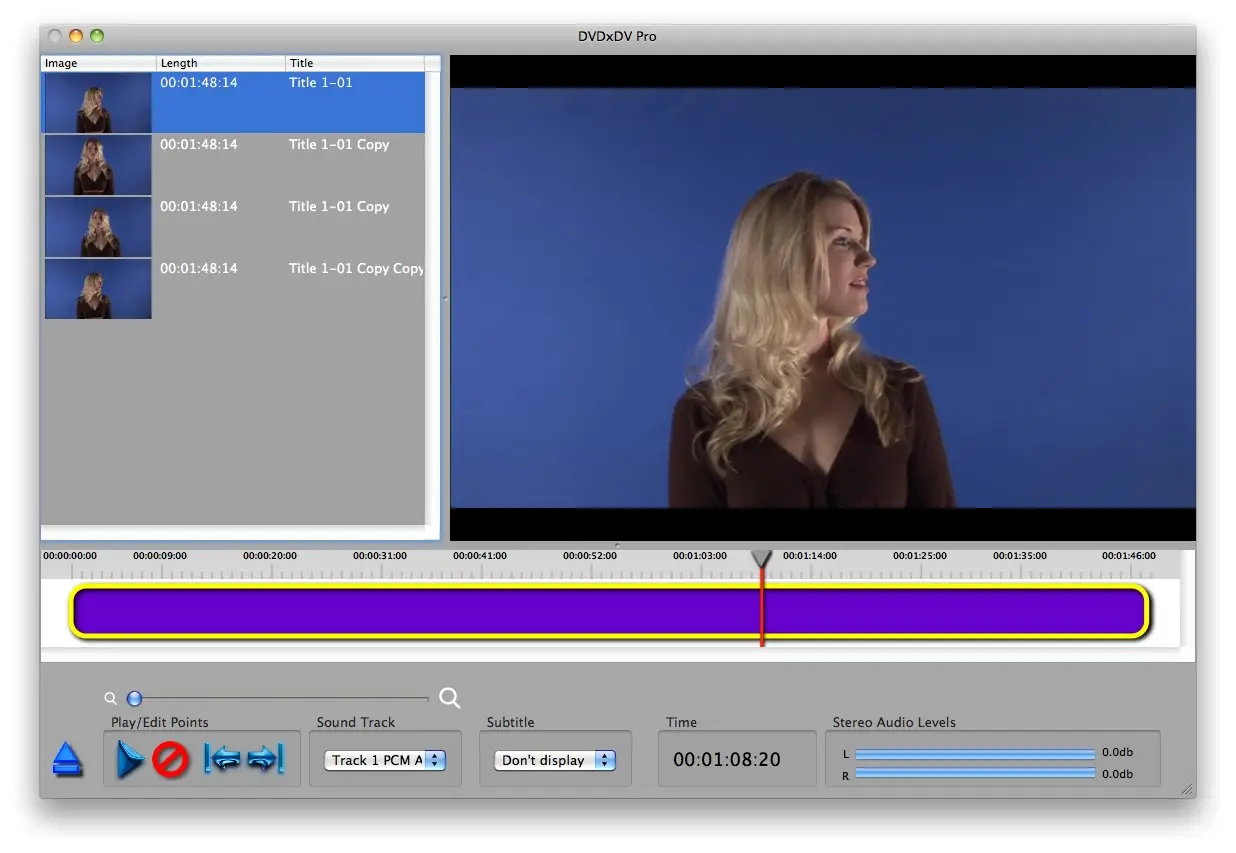Click the right channel audio level bar
This screenshot has width=1236, height=853.
point(975,773)
